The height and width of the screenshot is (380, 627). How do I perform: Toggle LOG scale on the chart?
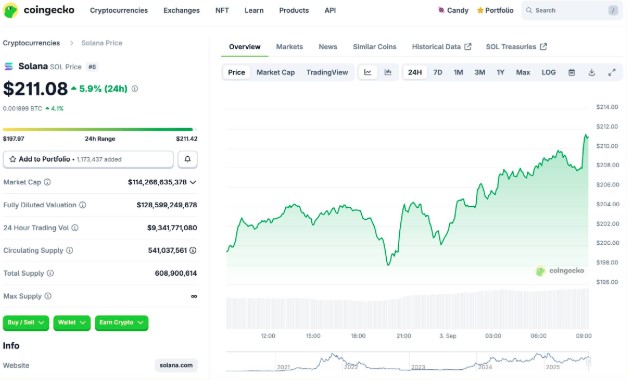[548, 72]
